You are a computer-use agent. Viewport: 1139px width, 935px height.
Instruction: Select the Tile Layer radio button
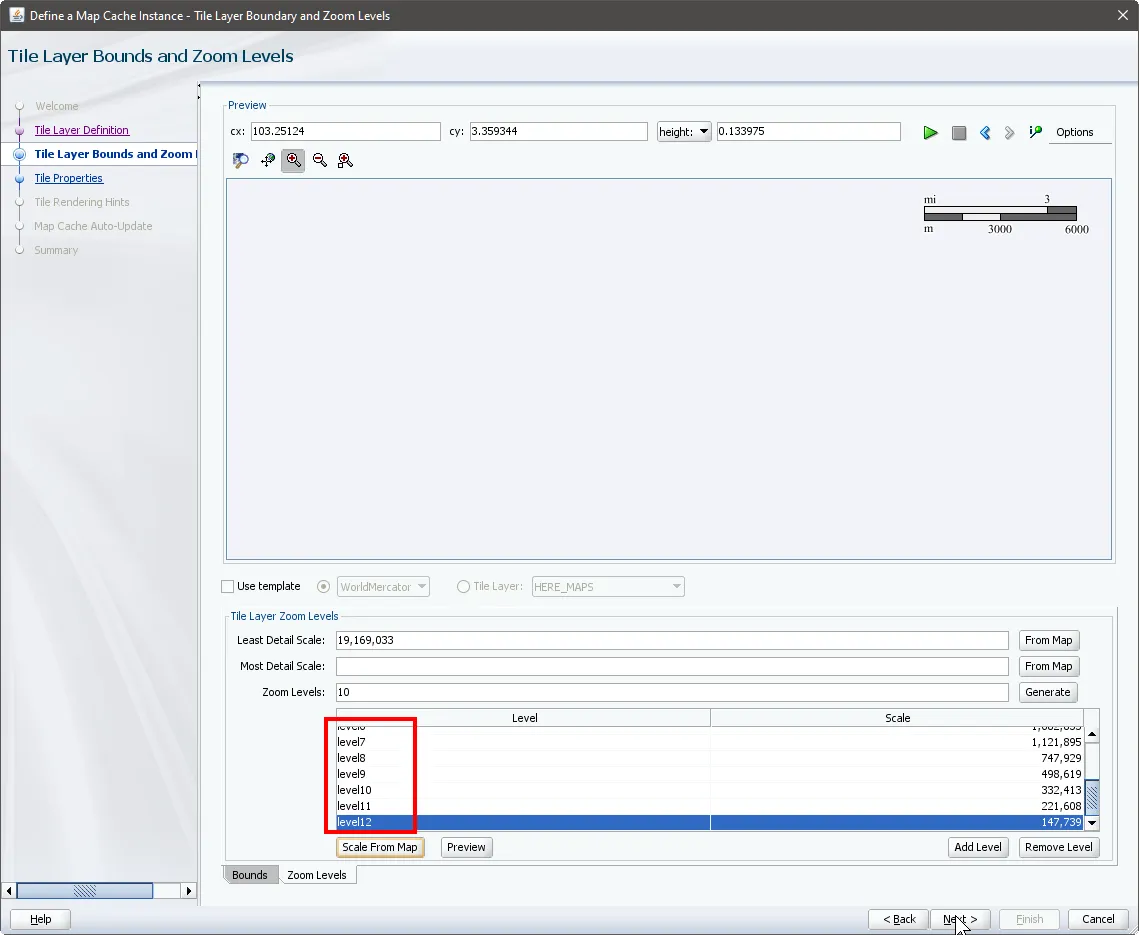tap(463, 587)
